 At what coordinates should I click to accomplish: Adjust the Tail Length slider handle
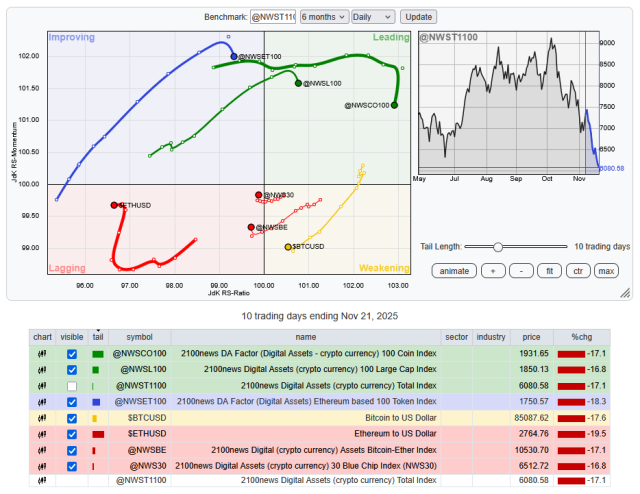click(497, 246)
